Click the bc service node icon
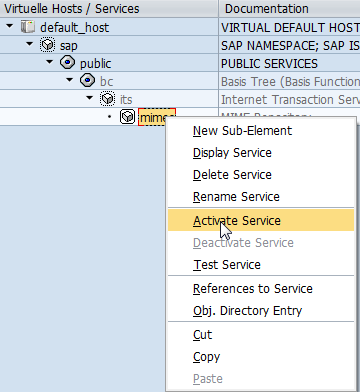The width and height of the screenshot is (360, 392). tap(87, 81)
